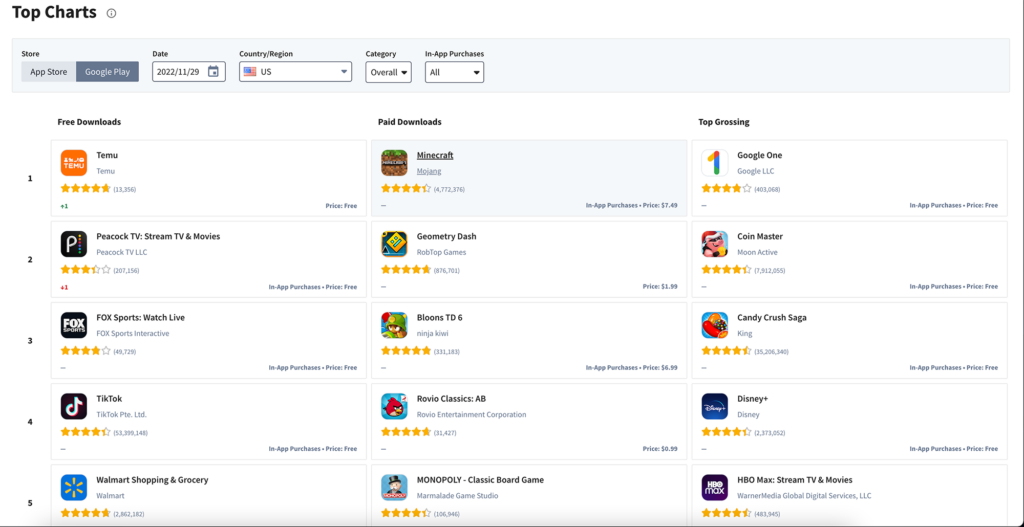Click the Disney+ app icon
The width and height of the screenshot is (1024, 527).
click(714, 406)
